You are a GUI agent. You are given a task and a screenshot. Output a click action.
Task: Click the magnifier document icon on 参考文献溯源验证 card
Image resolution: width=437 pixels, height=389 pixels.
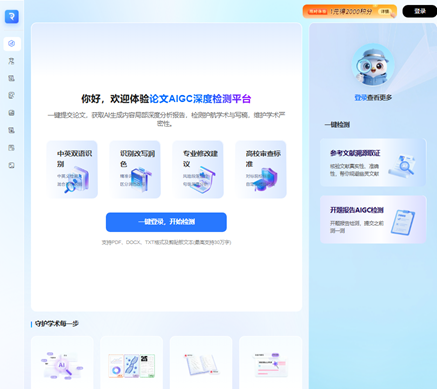(x=403, y=165)
